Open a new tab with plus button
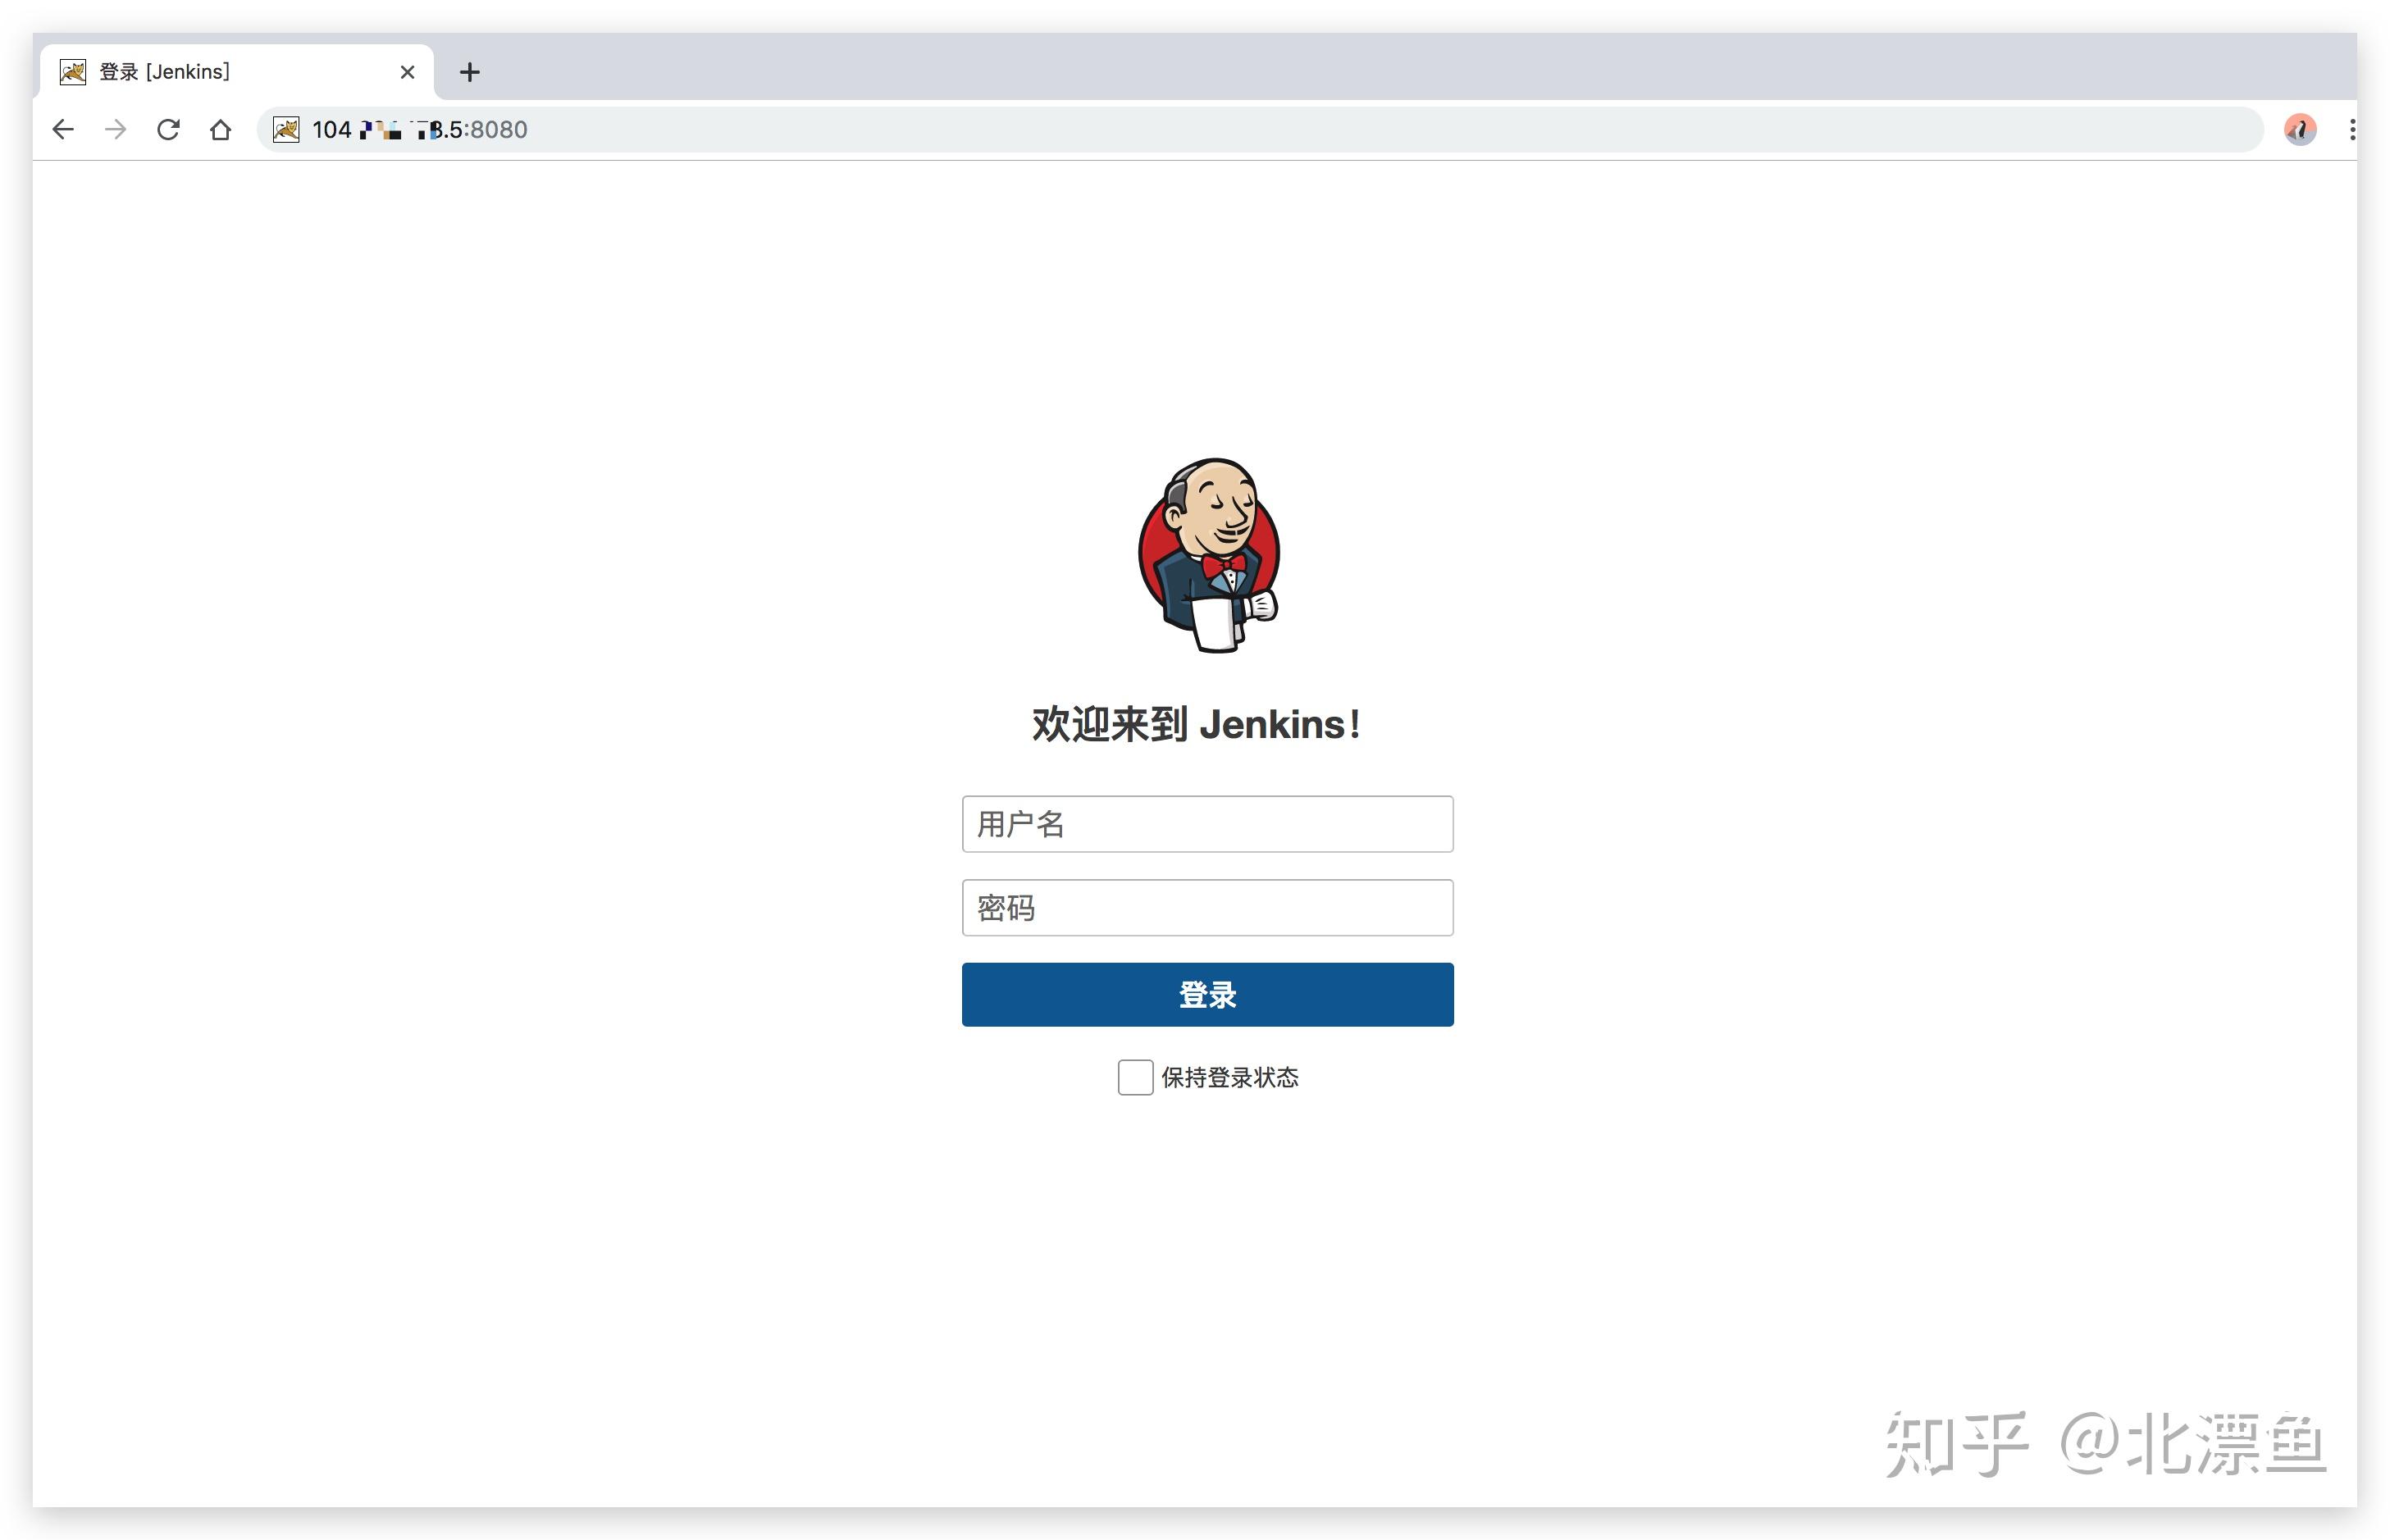This screenshot has width=2390, height=1540. coord(469,72)
